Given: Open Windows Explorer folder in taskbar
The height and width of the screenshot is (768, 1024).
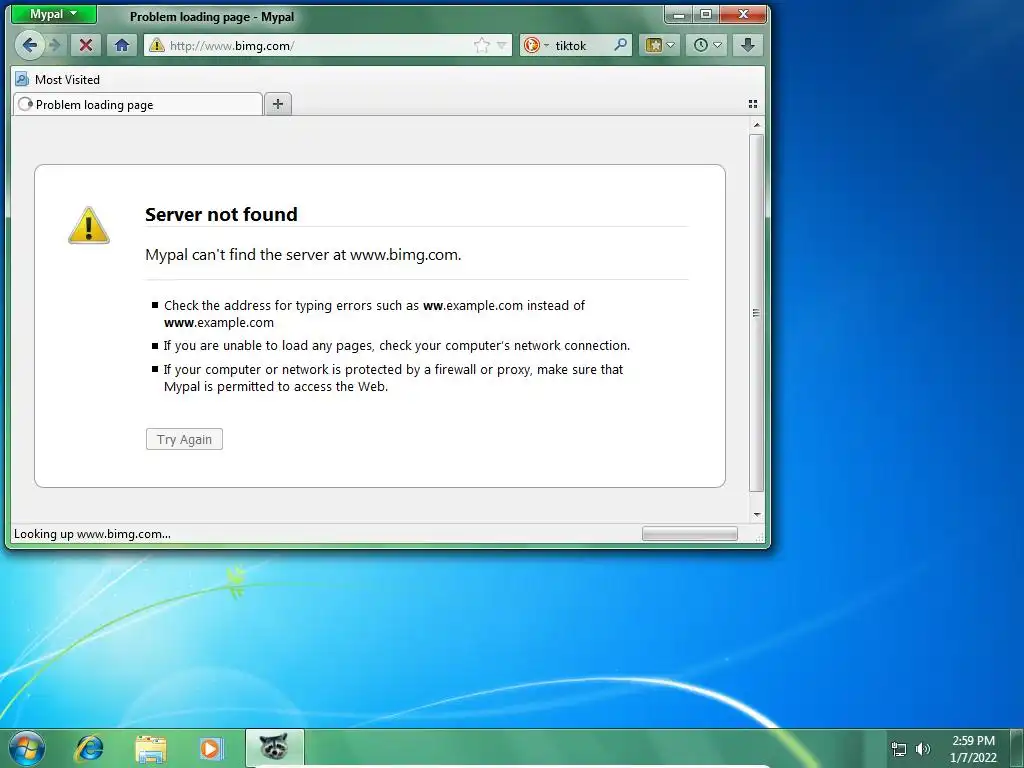Looking at the screenshot, I should pos(151,748).
